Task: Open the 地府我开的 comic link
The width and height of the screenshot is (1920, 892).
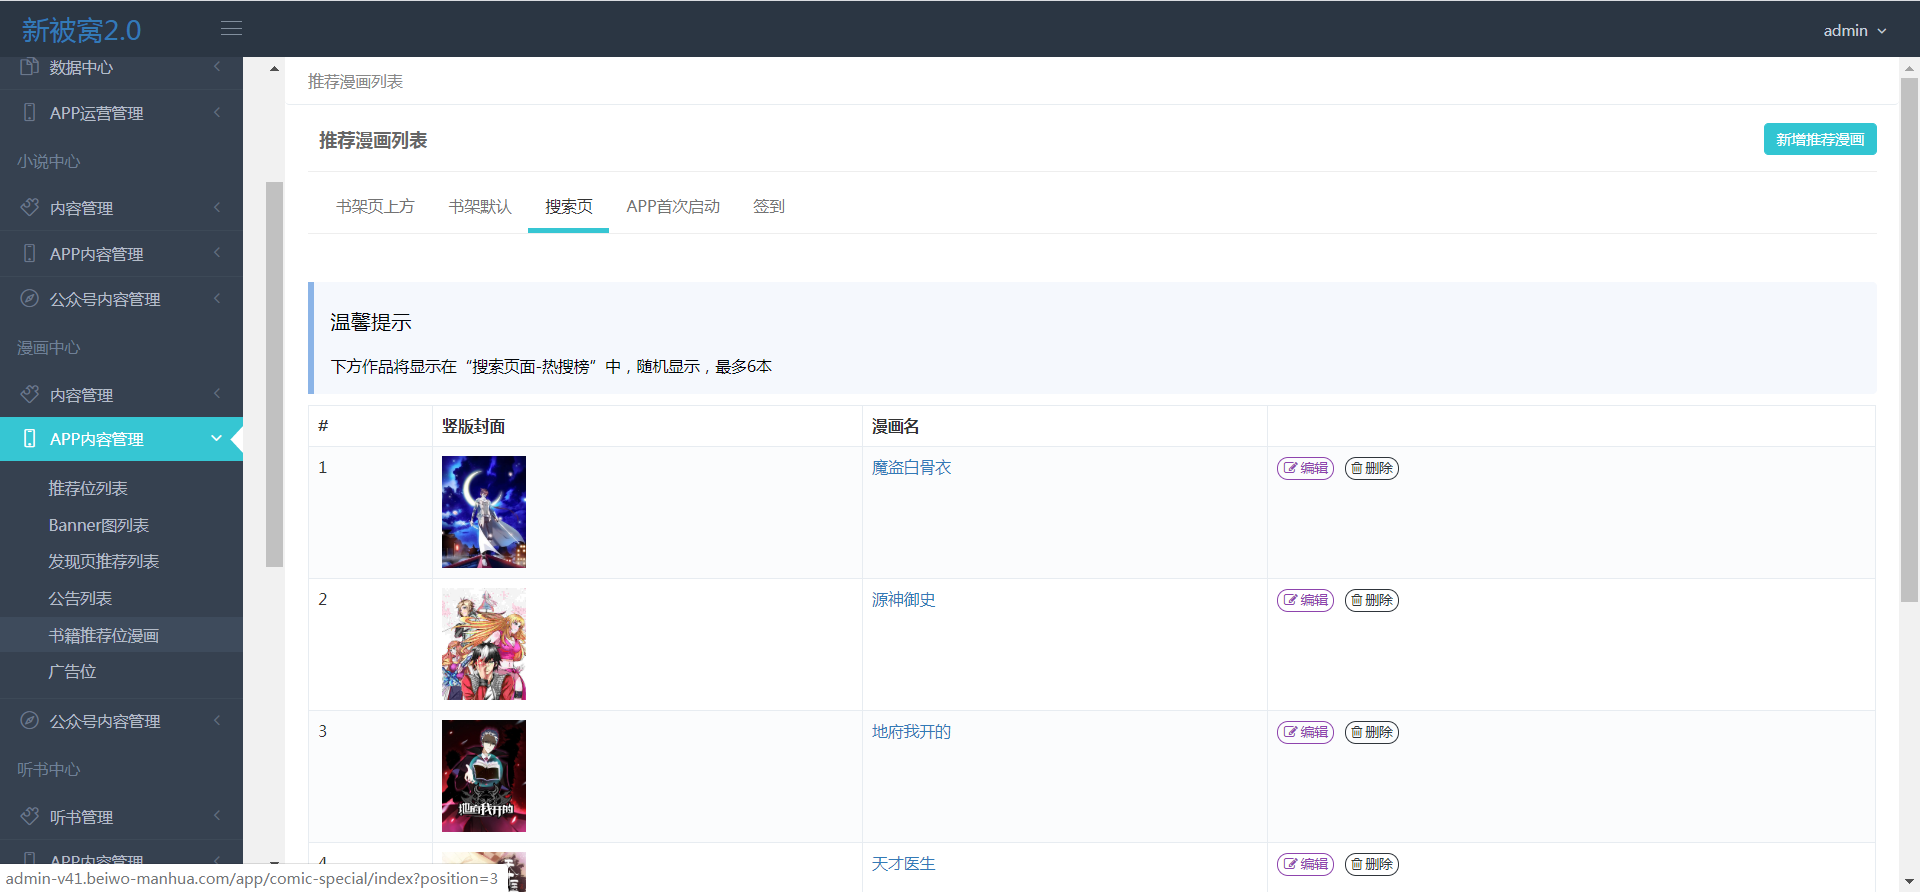Action: [x=911, y=731]
